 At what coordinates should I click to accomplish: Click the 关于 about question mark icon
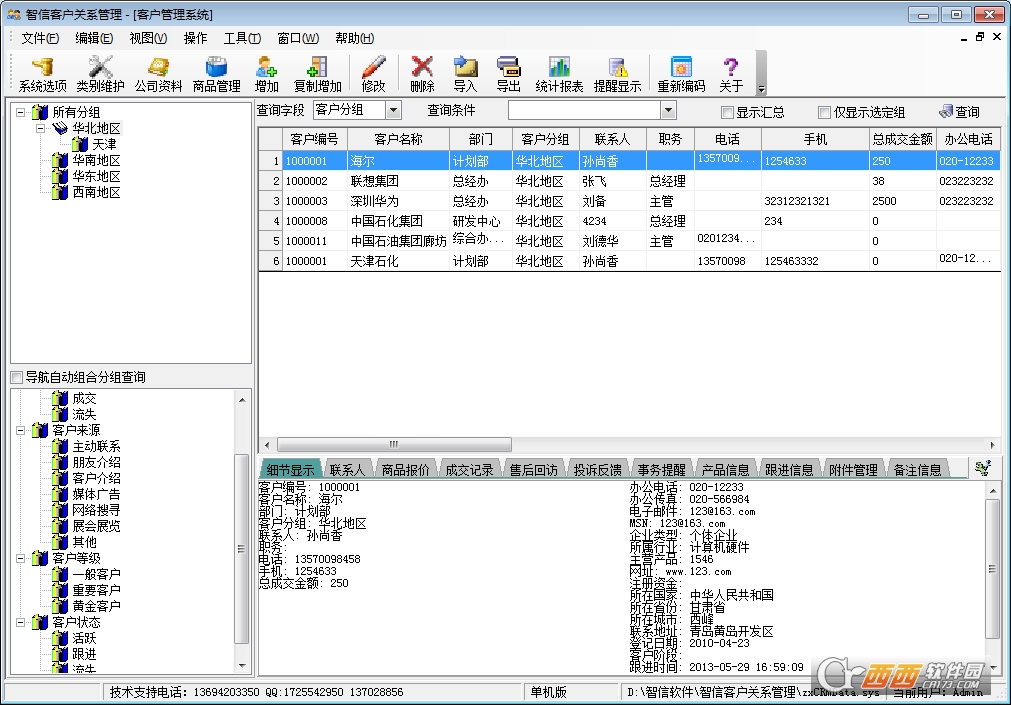point(731,74)
